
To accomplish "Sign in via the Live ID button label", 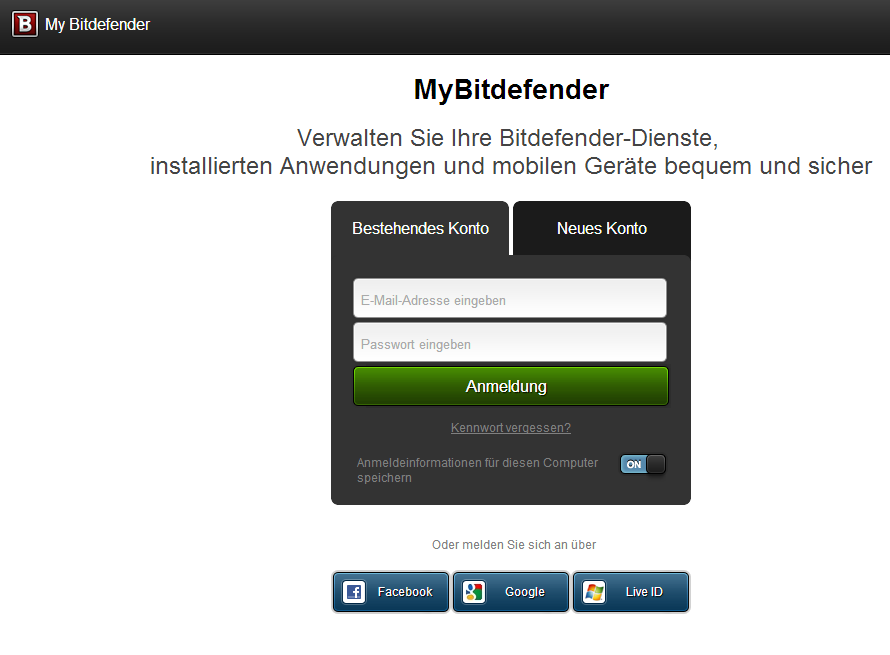I will pos(644,592).
